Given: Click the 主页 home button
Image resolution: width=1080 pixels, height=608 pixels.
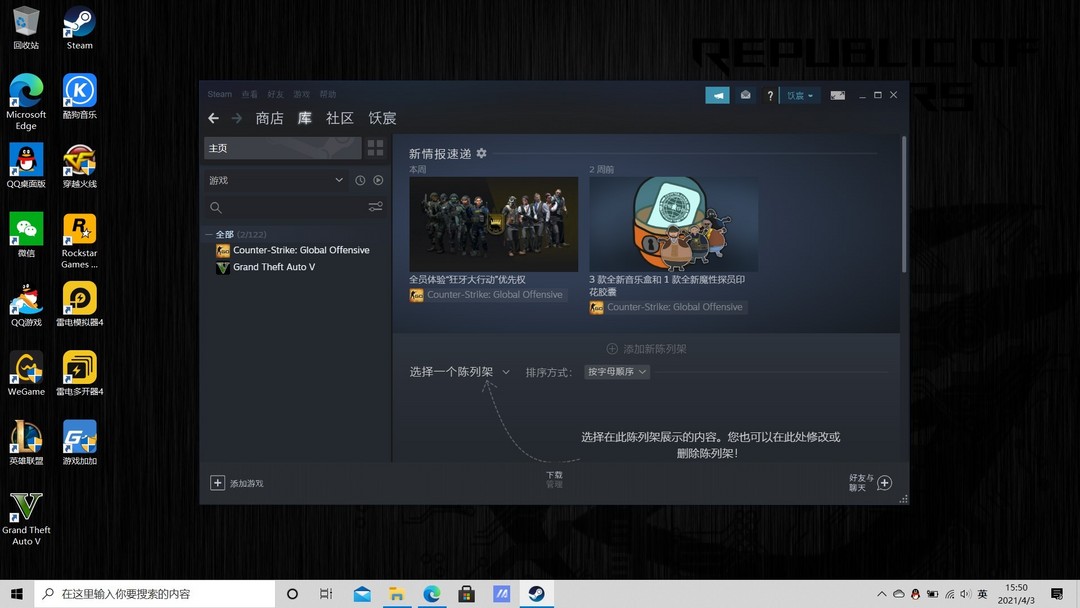Looking at the screenshot, I should point(282,148).
